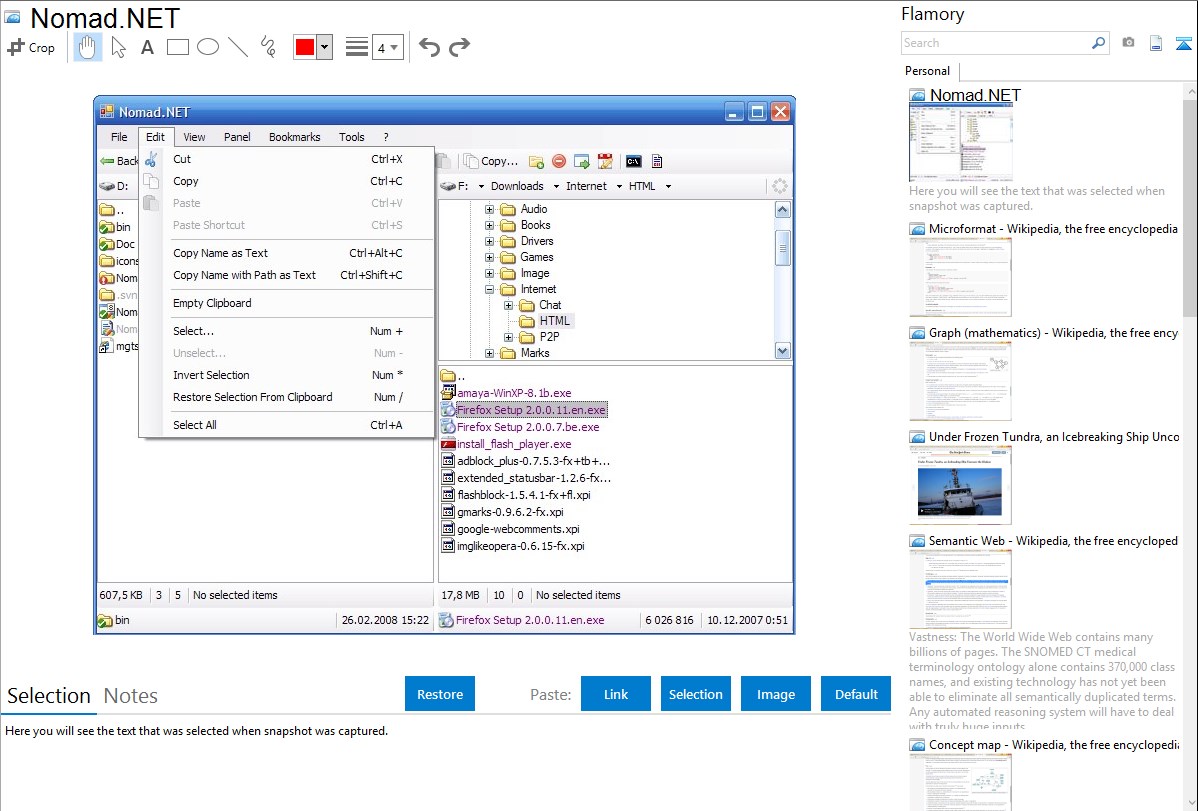Select the Crop tool
1198x811 pixels.
(31, 47)
